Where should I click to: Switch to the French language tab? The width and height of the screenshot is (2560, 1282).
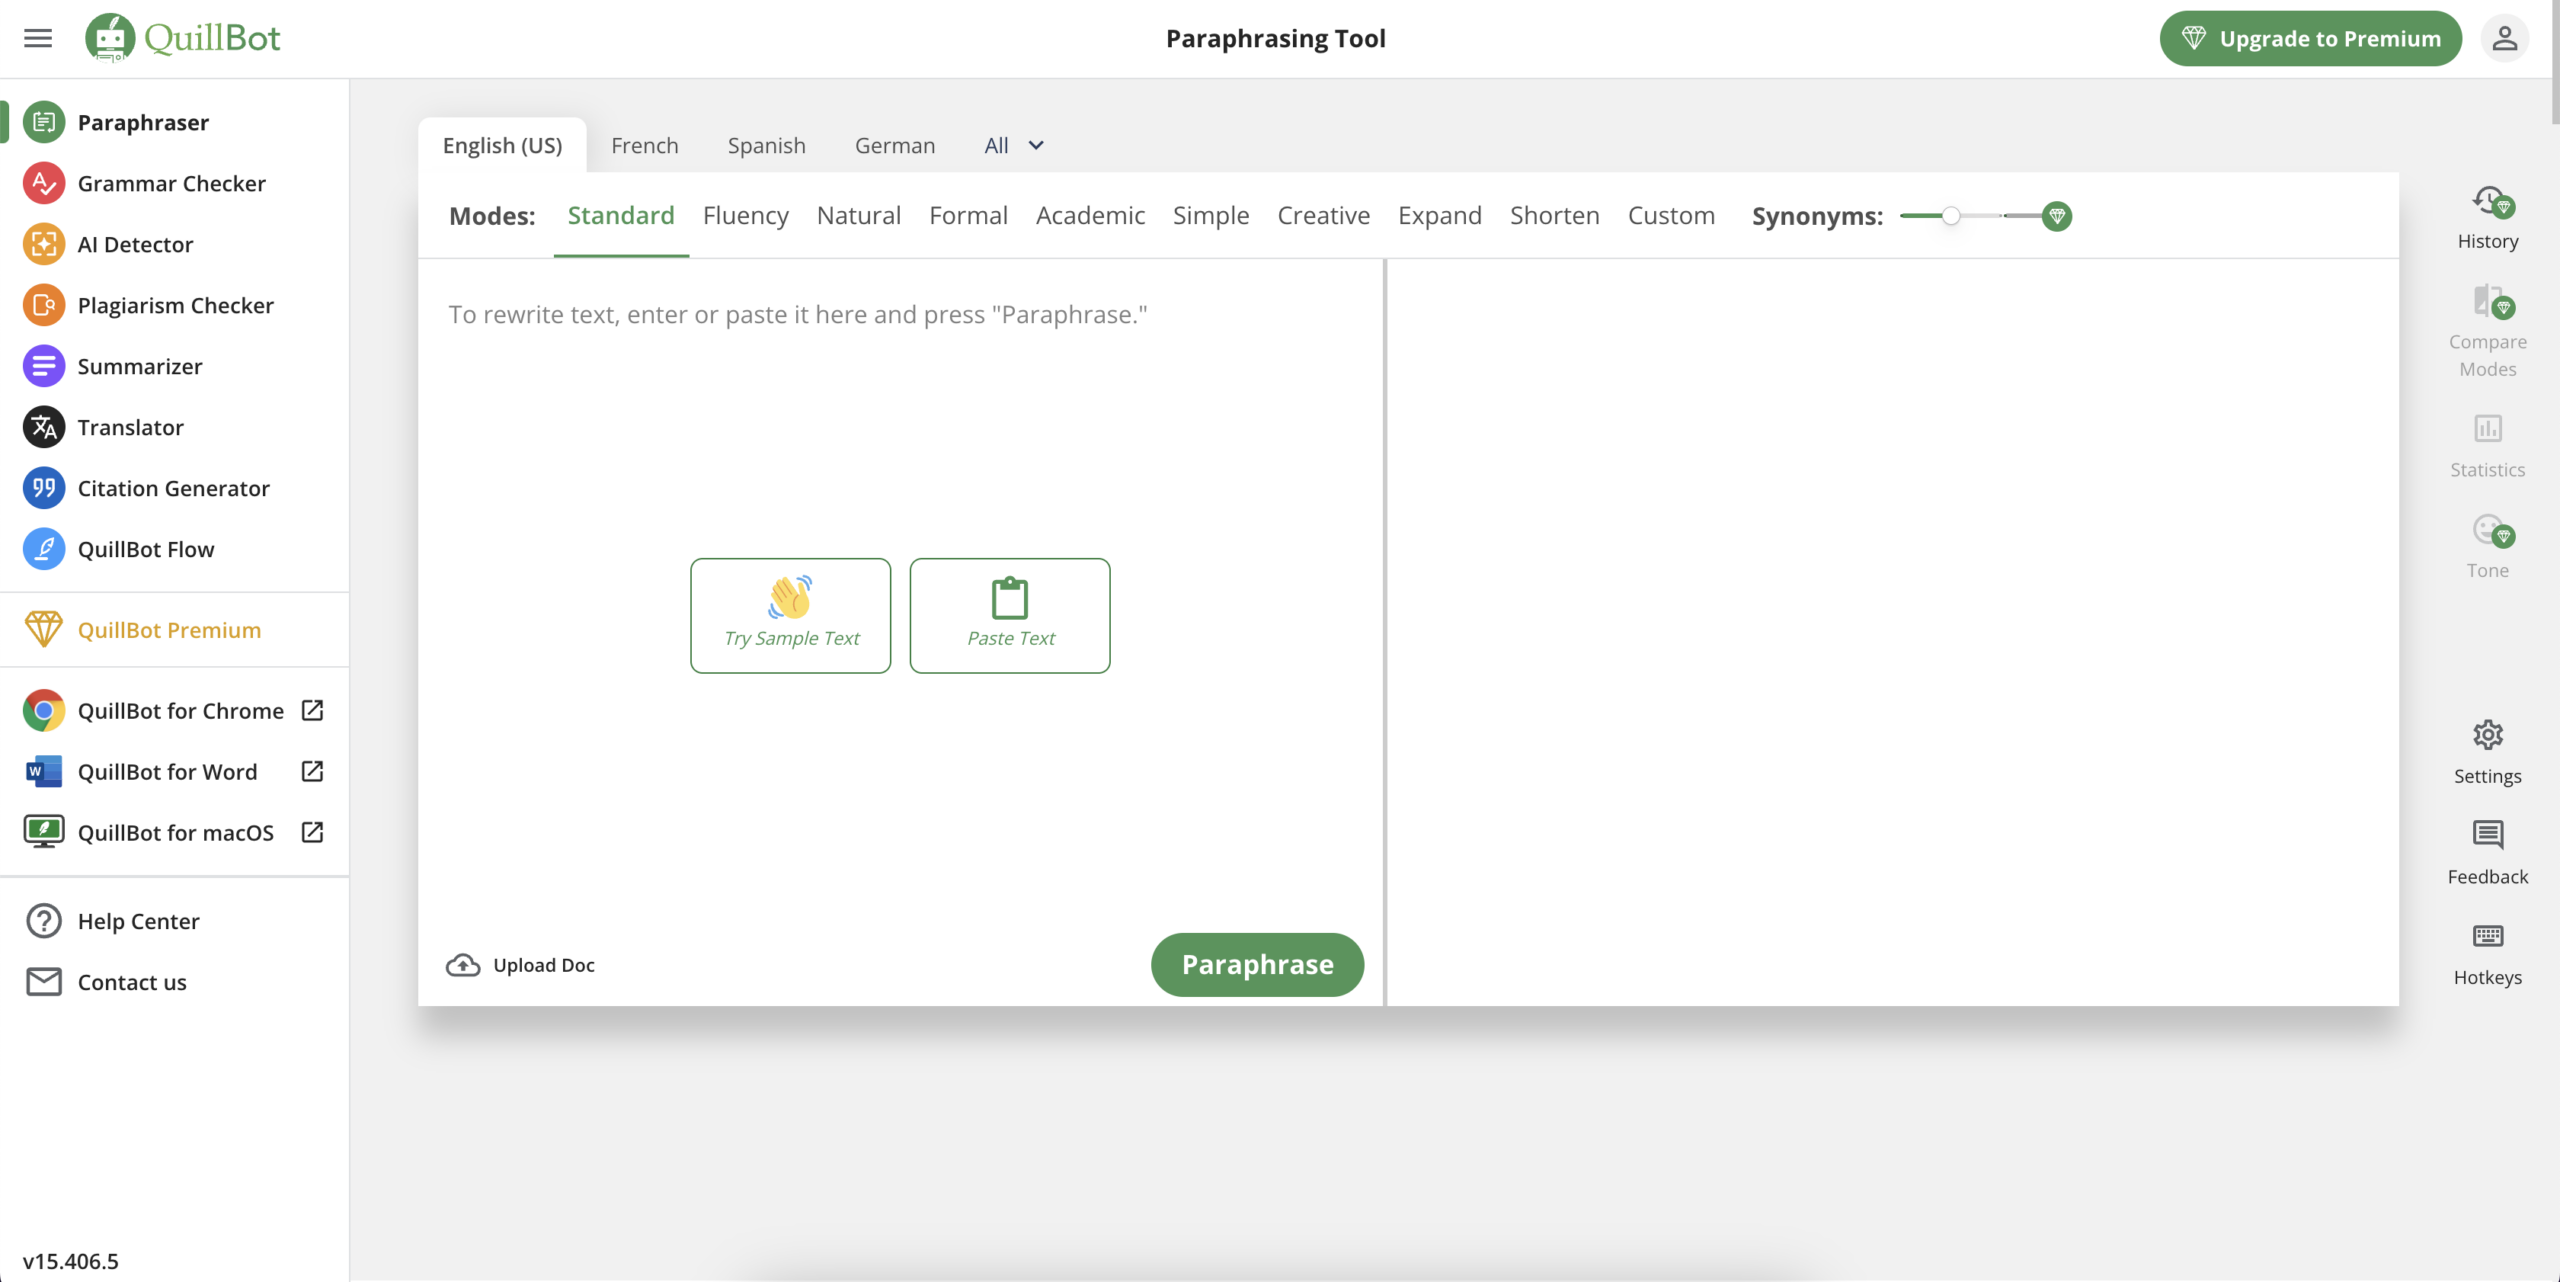pos(645,146)
